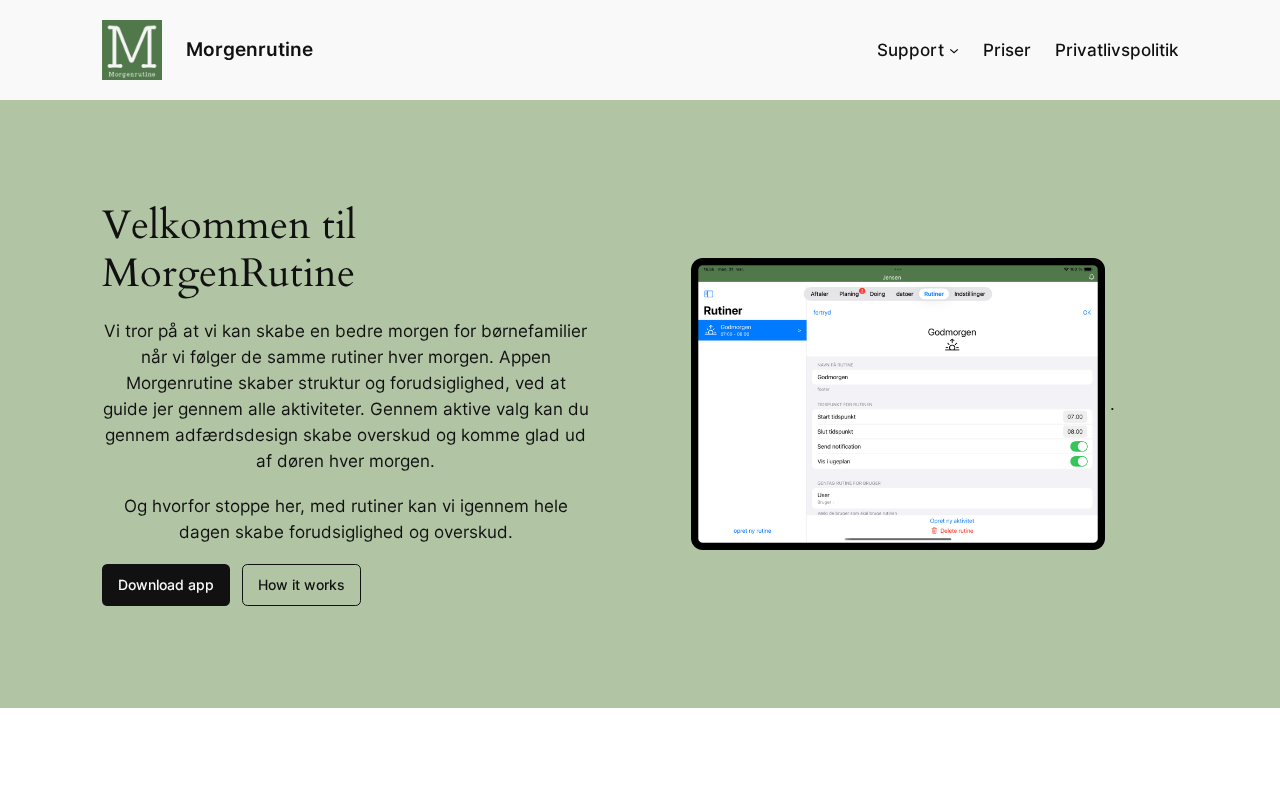Toggle the Vis i ugeplan switch
This screenshot has height=800, width=1280.
[x=1078, y=461]
